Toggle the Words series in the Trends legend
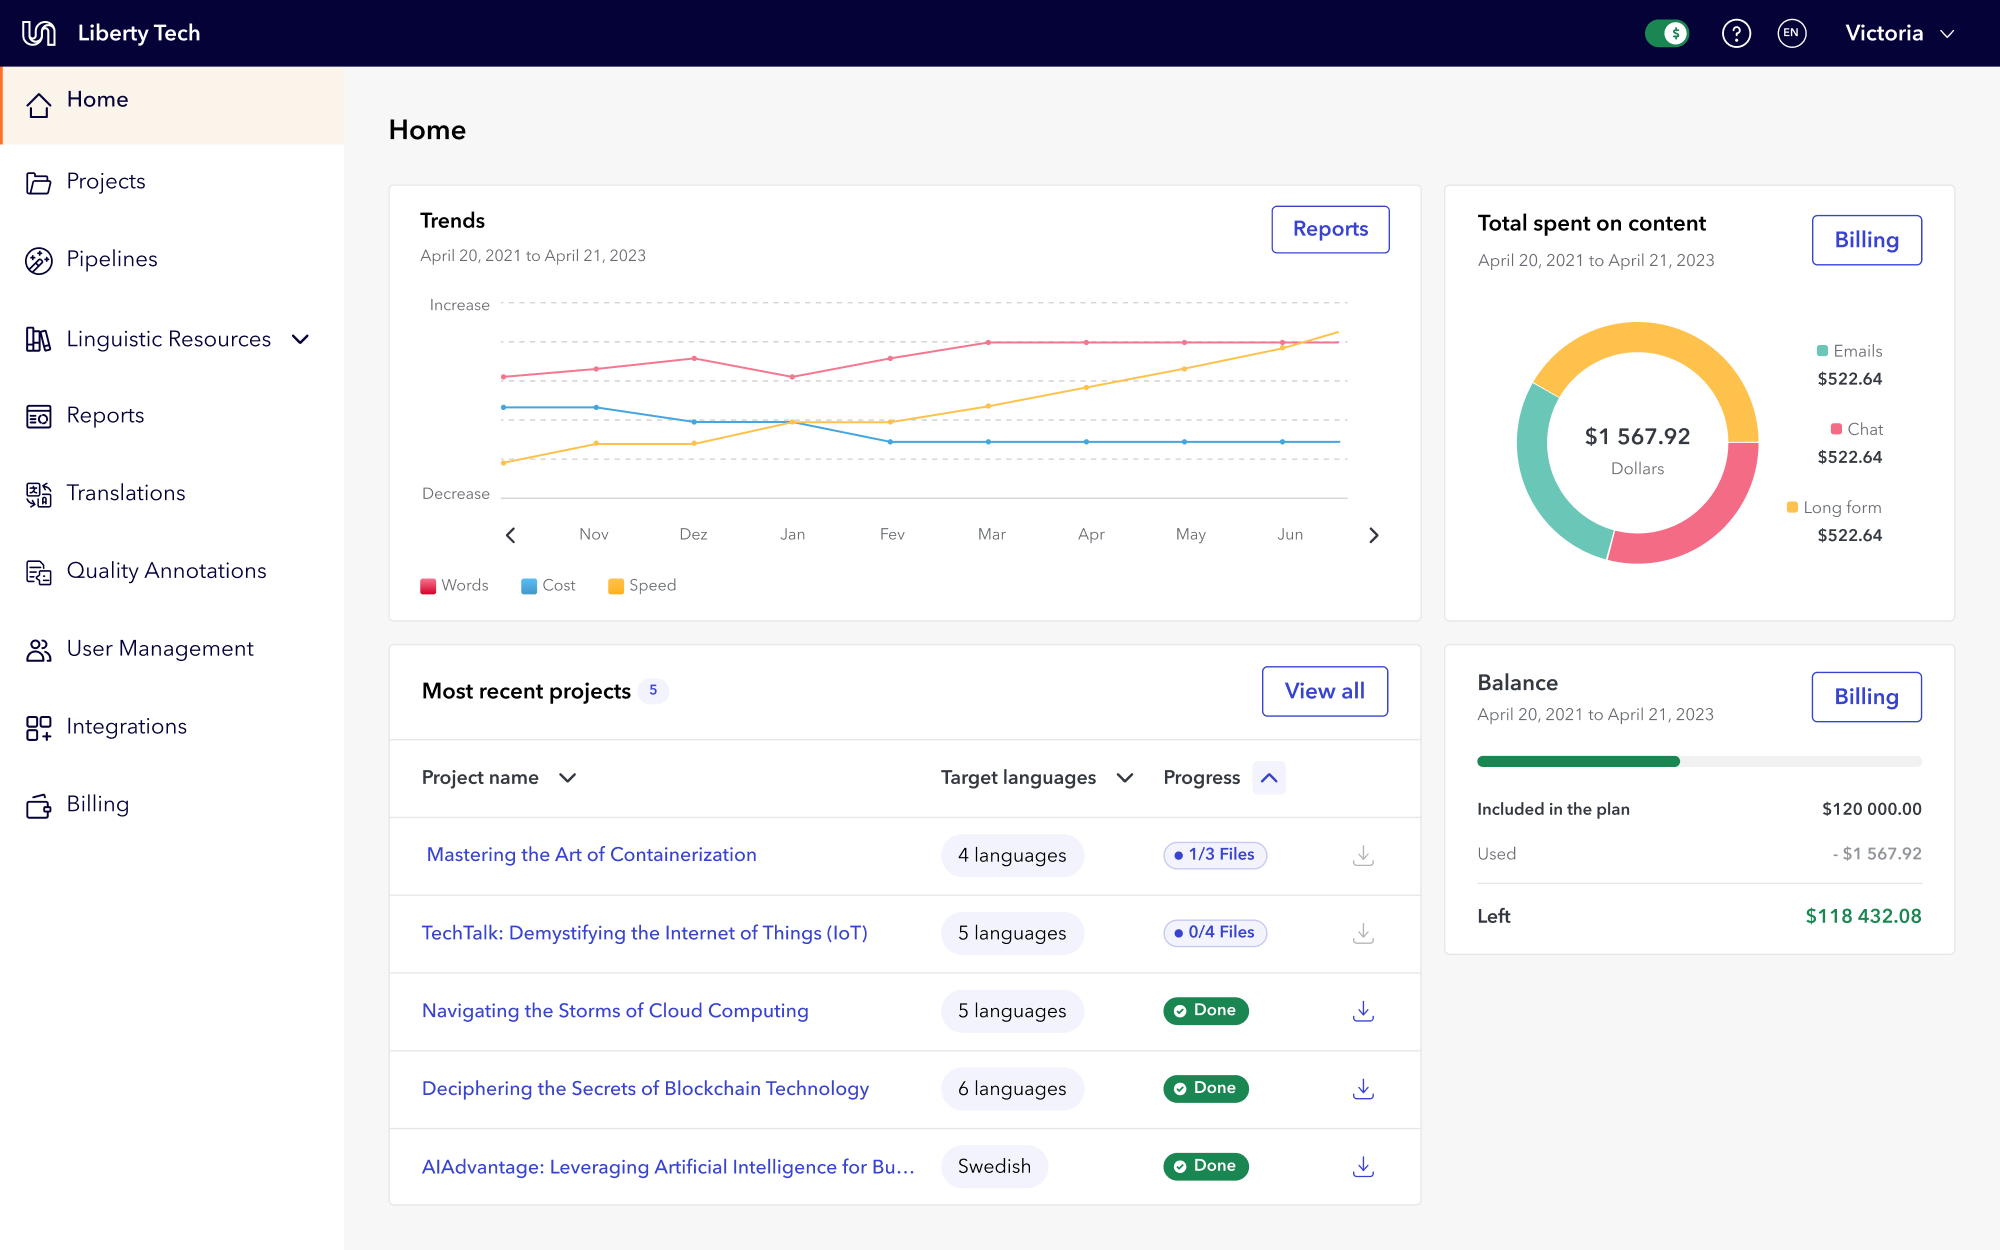This screenshot has width=2000, height=1250. (455, 585)
